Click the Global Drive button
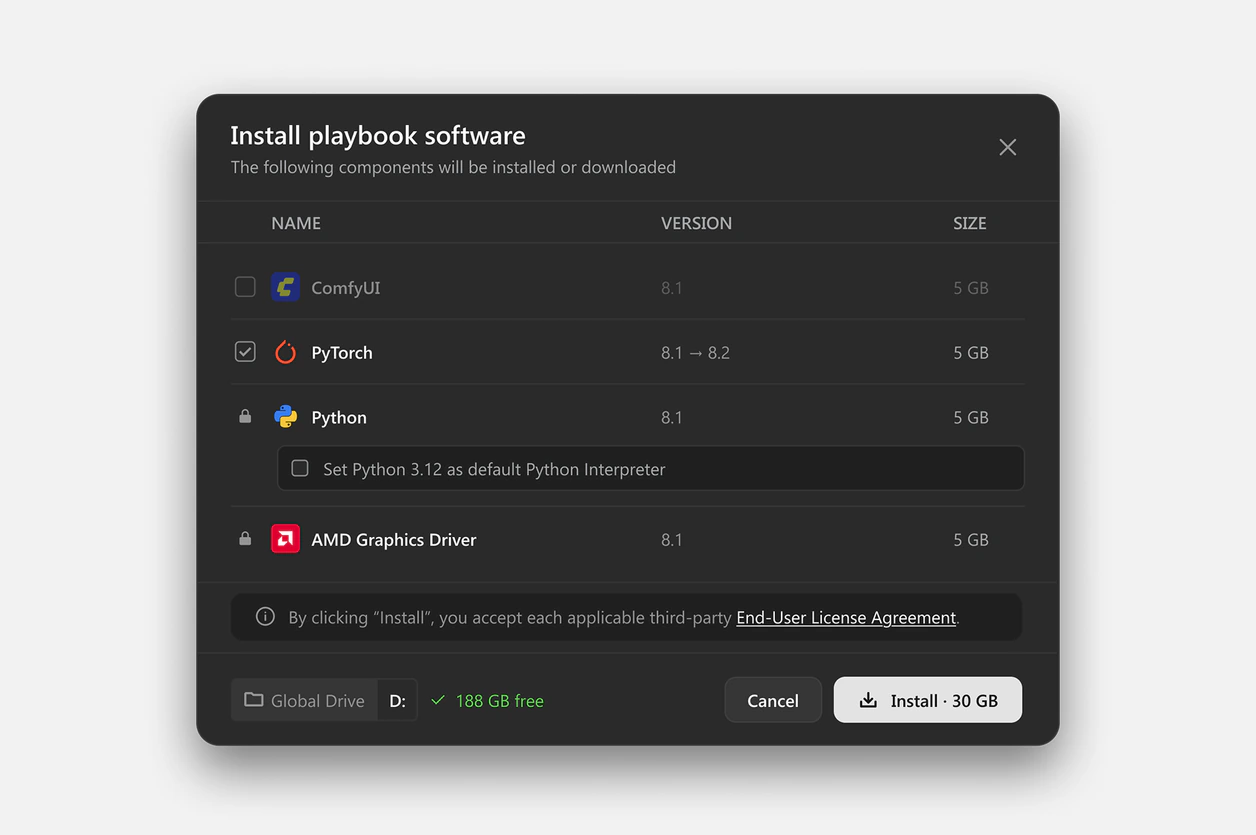 304,700
